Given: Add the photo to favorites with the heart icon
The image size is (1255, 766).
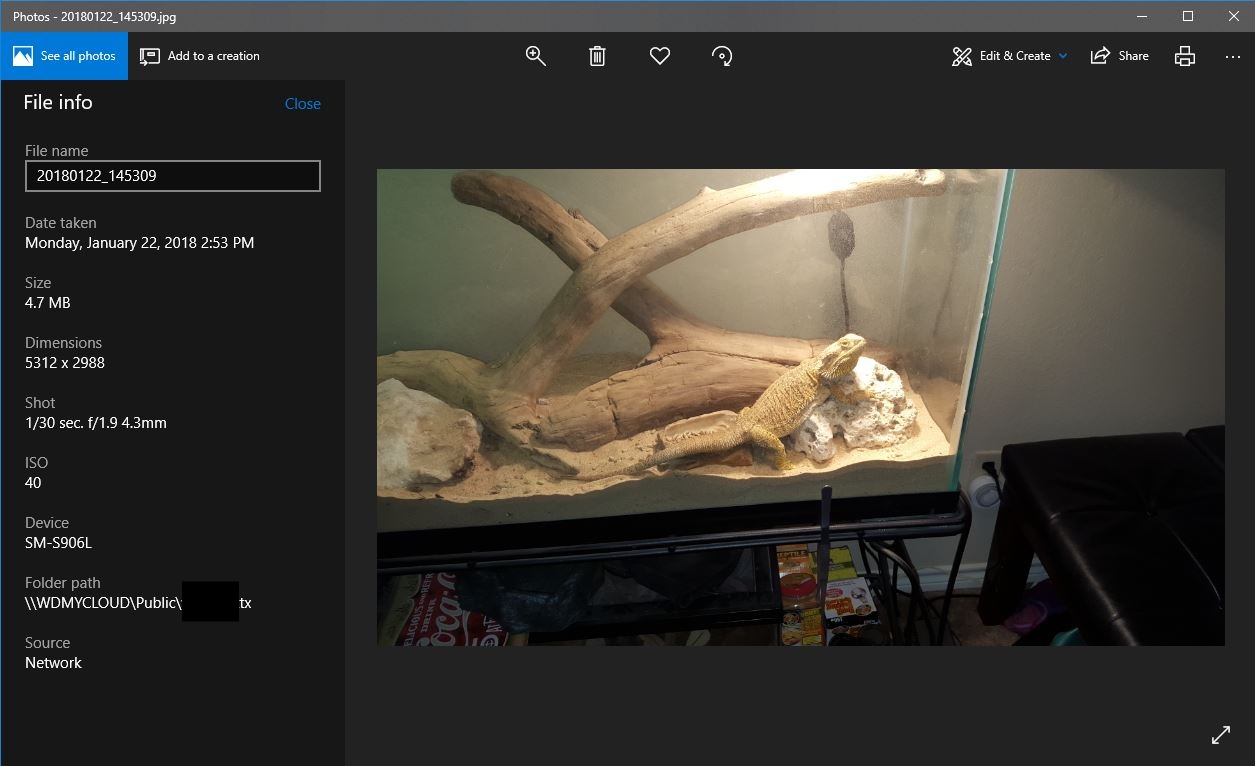Looking at the screenshot, I should (x=660, y=56).
